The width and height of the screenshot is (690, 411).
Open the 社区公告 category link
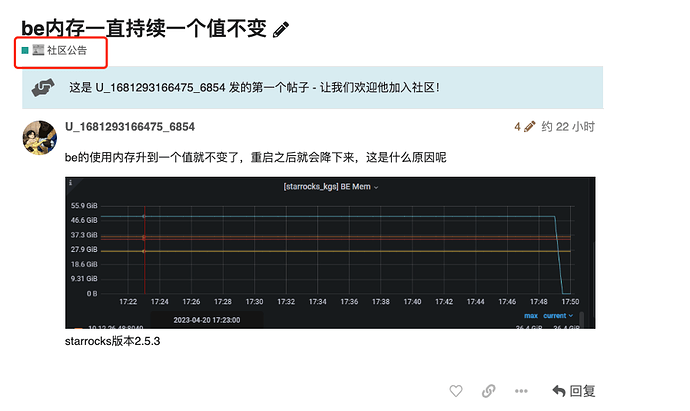point(66,50)
